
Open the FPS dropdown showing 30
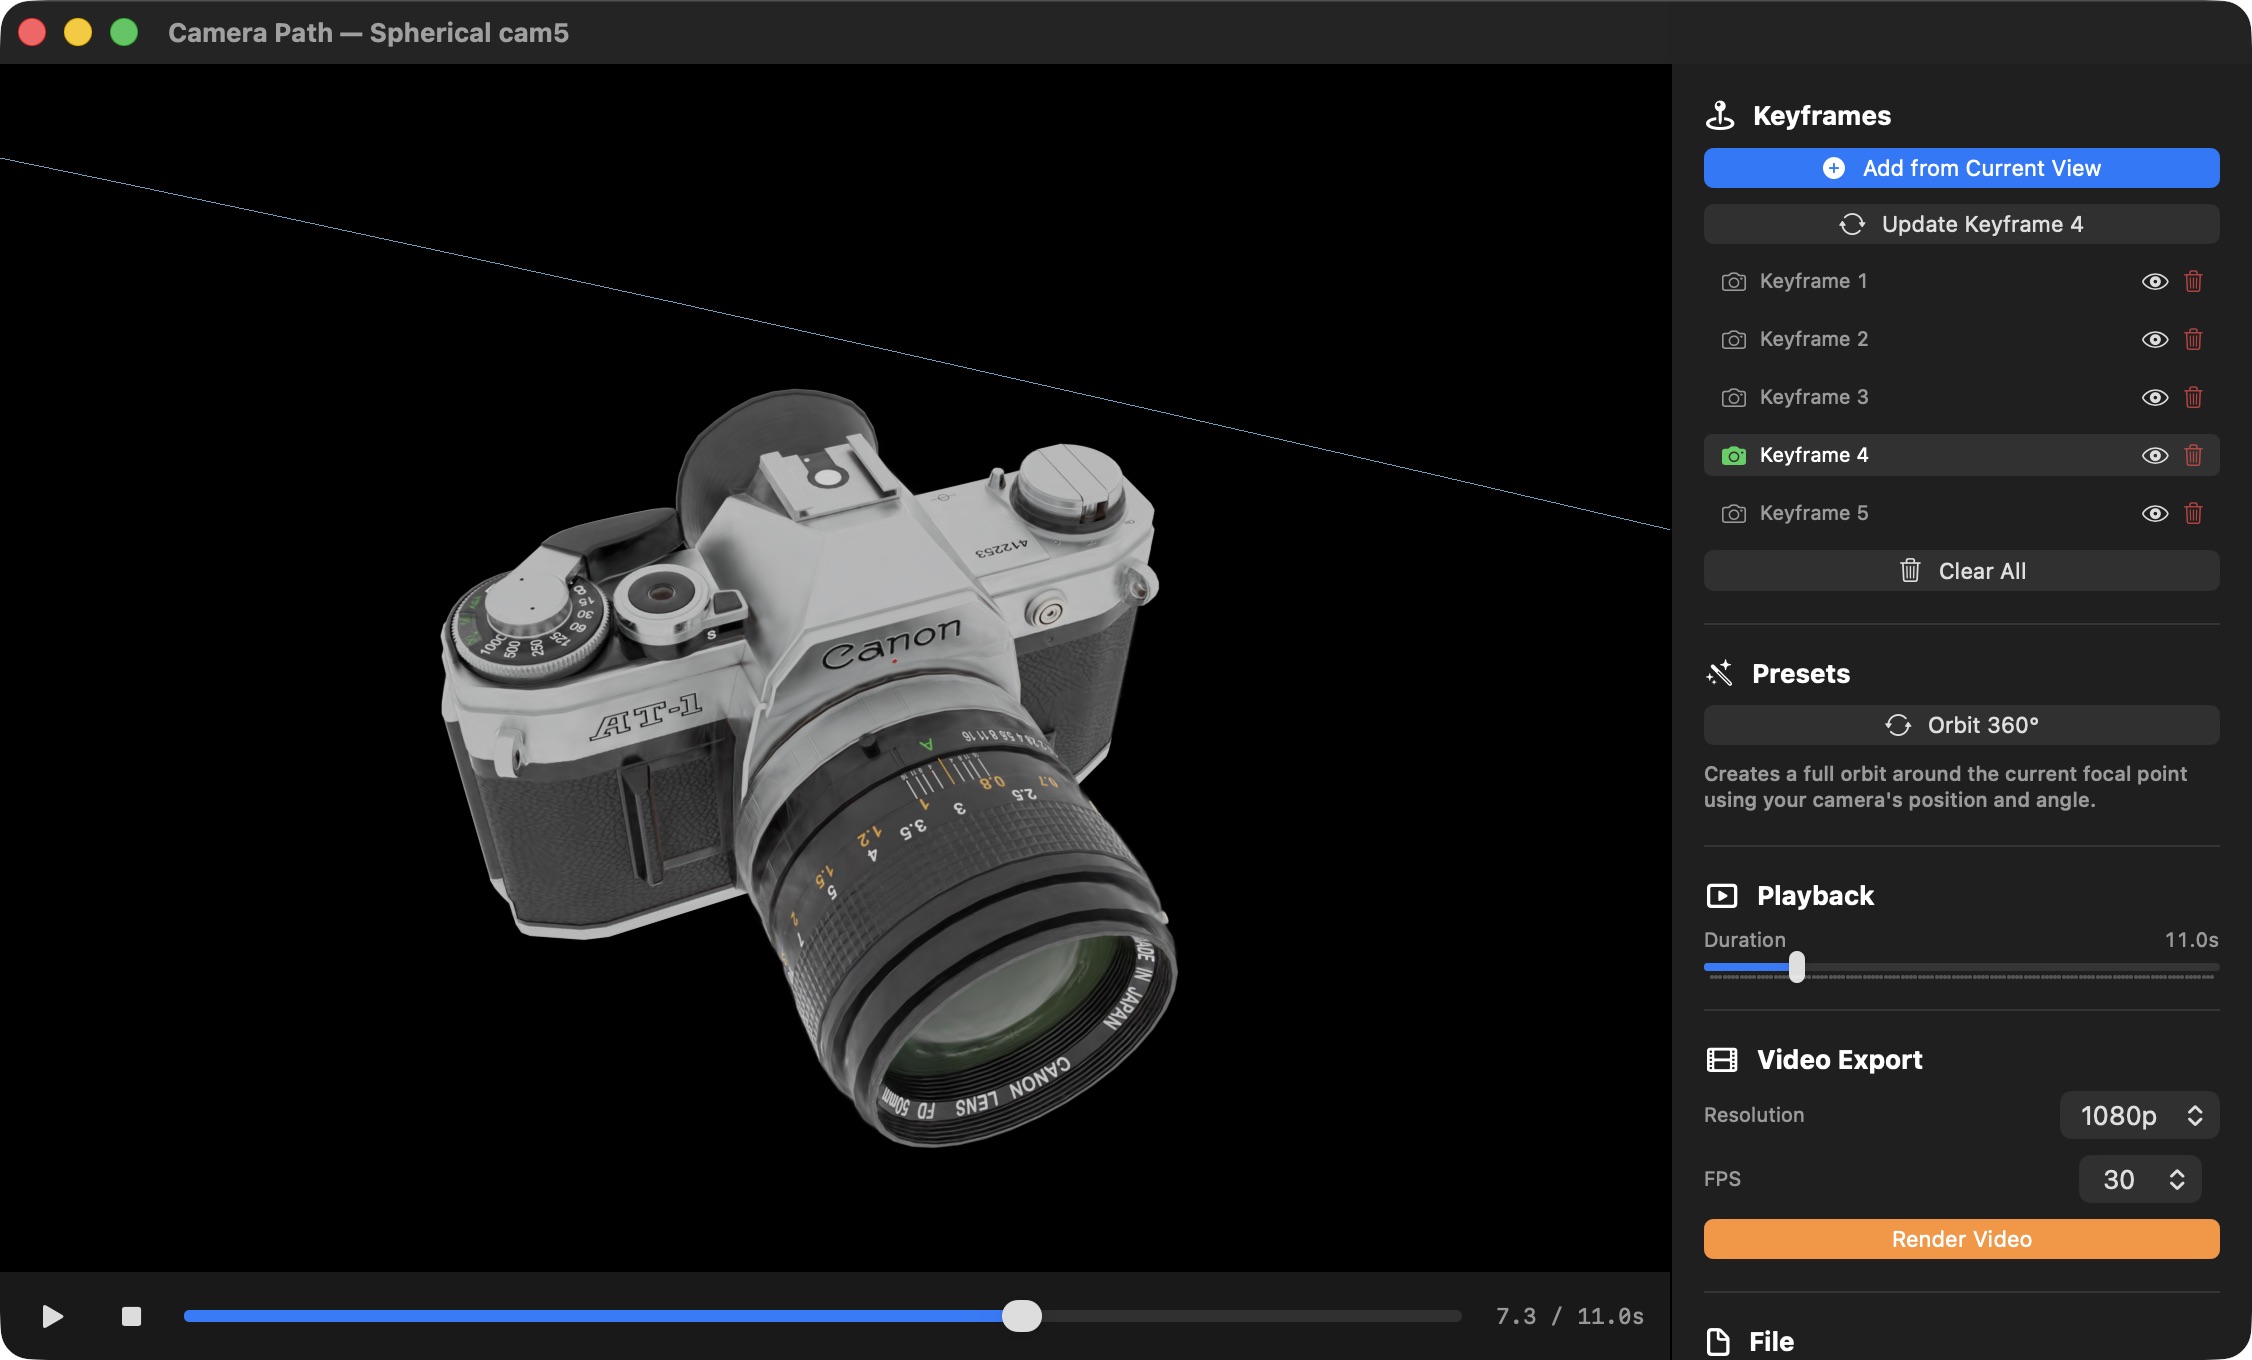(x=2140, y=1179)
